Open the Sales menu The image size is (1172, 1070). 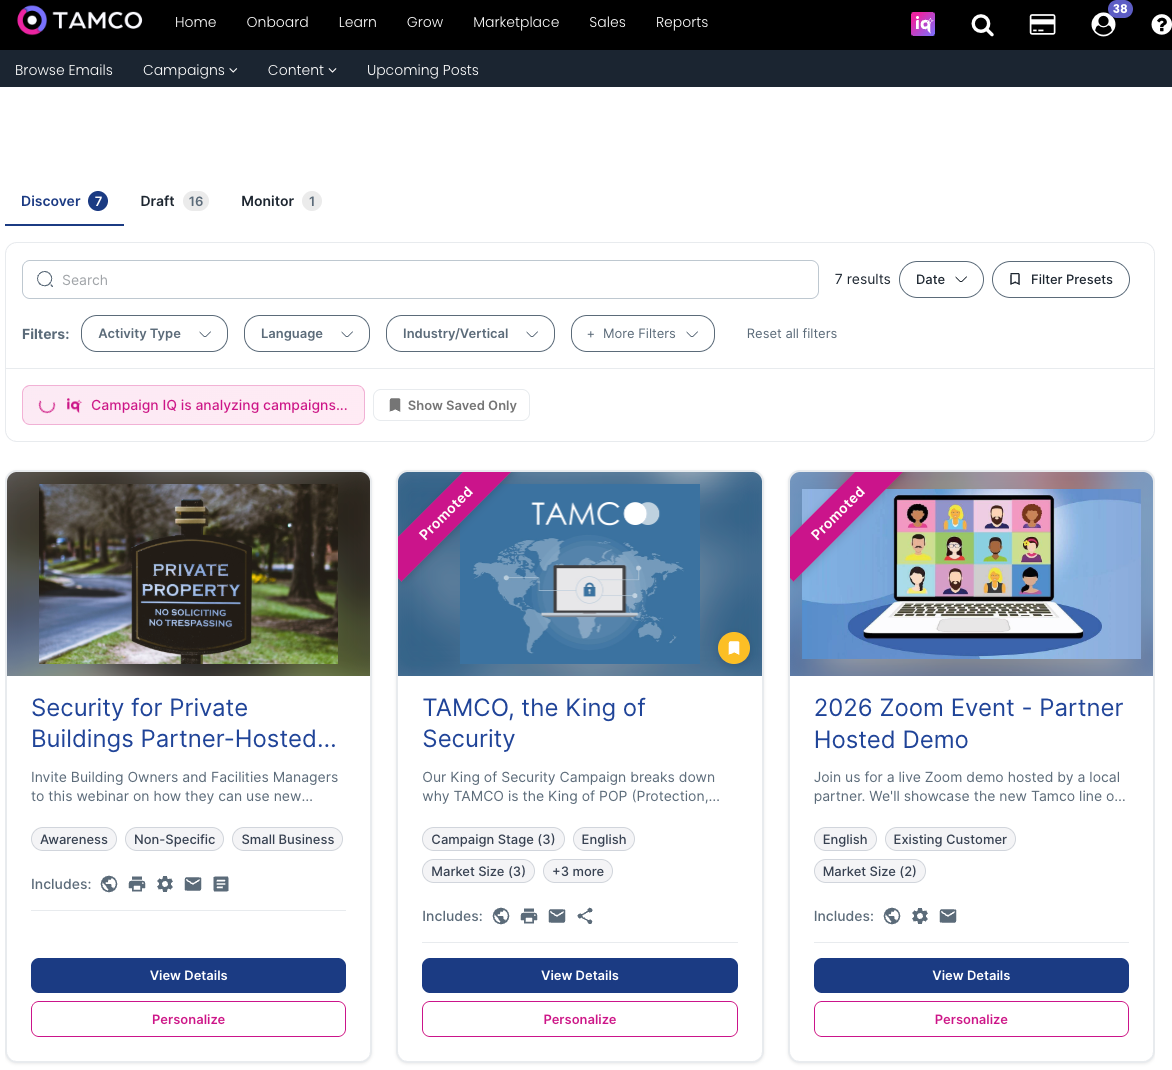point(607,22)
